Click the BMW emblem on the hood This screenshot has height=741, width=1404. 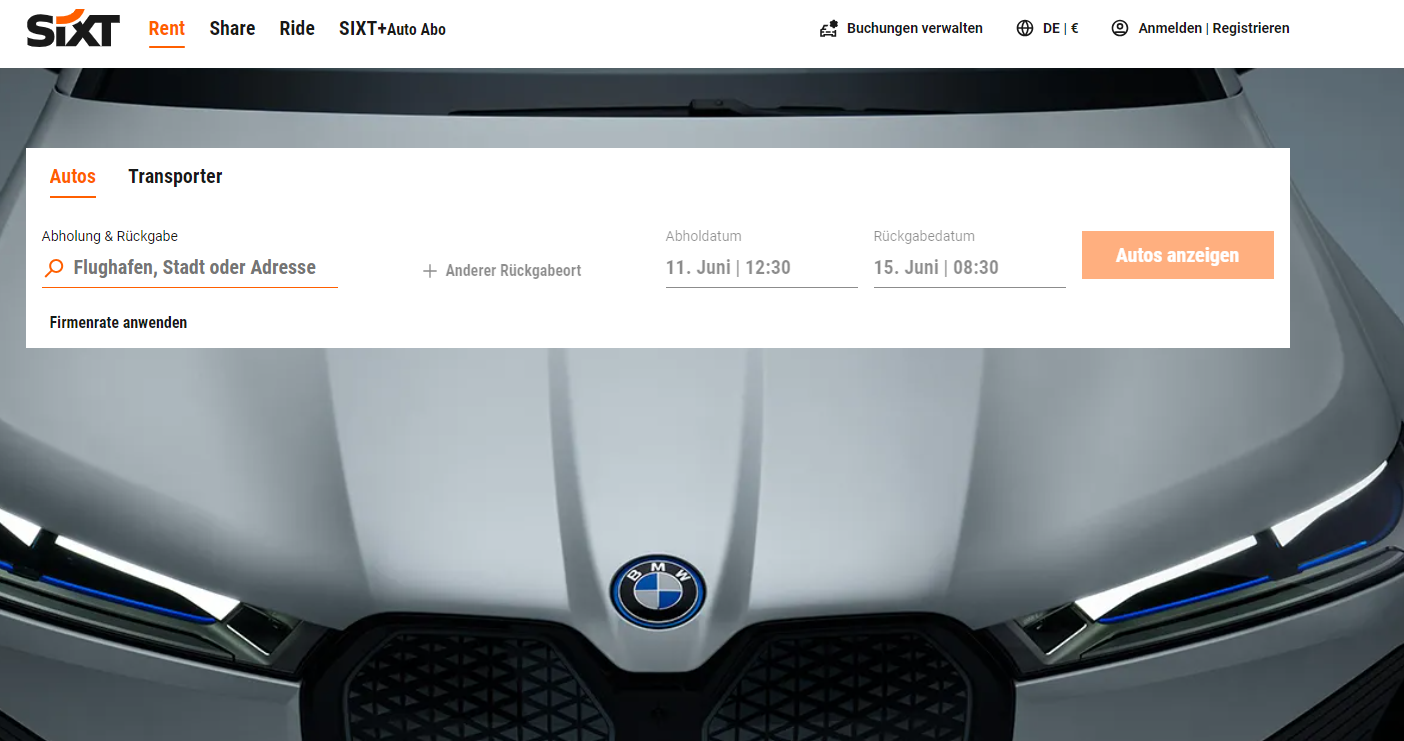pos(658,592)
